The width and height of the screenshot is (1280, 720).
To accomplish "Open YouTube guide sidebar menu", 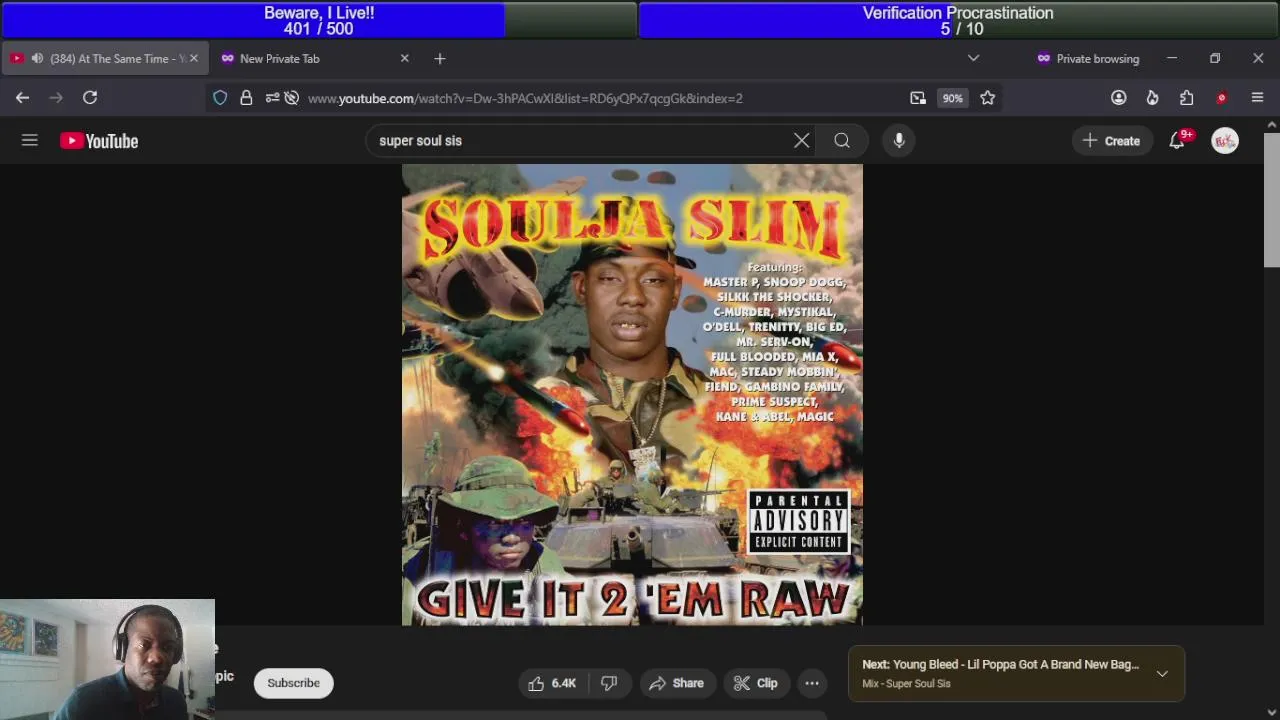I will (30, 141).
